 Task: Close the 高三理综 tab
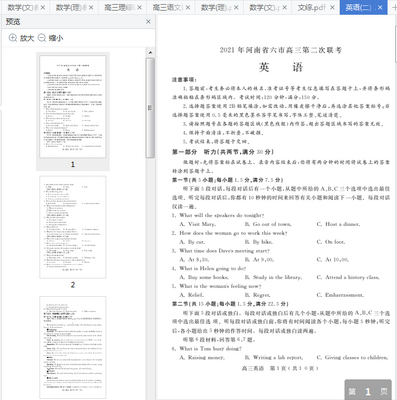pyautogui.click(x=139, y=7)
